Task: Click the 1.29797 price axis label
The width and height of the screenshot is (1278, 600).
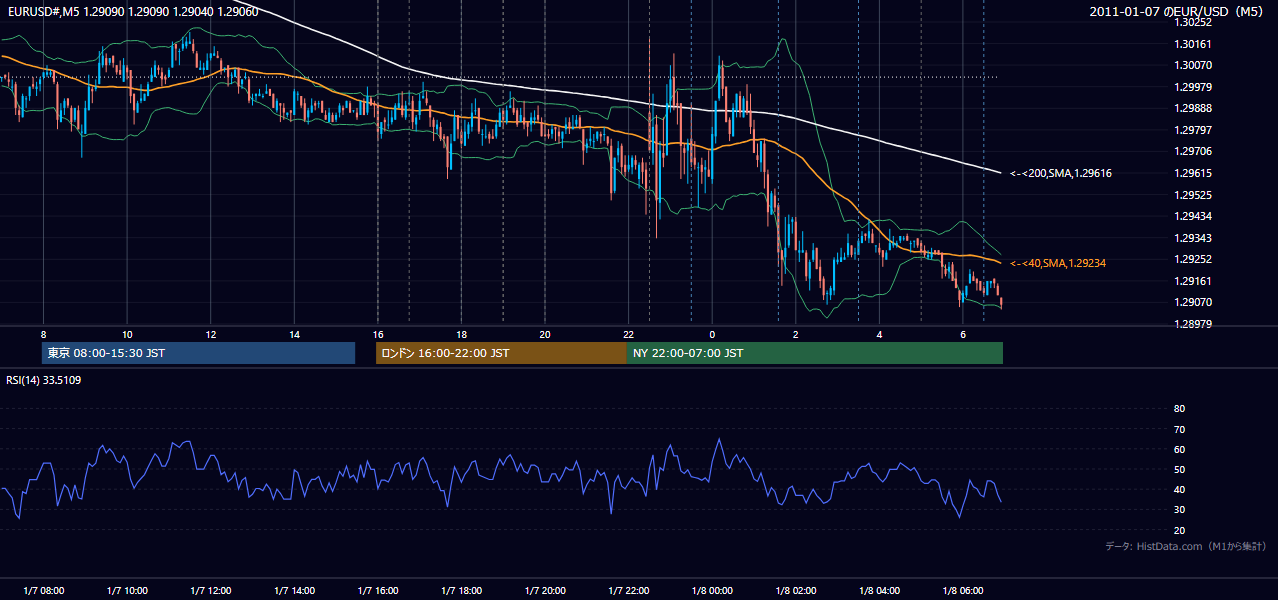Action: pos(1193,130)
